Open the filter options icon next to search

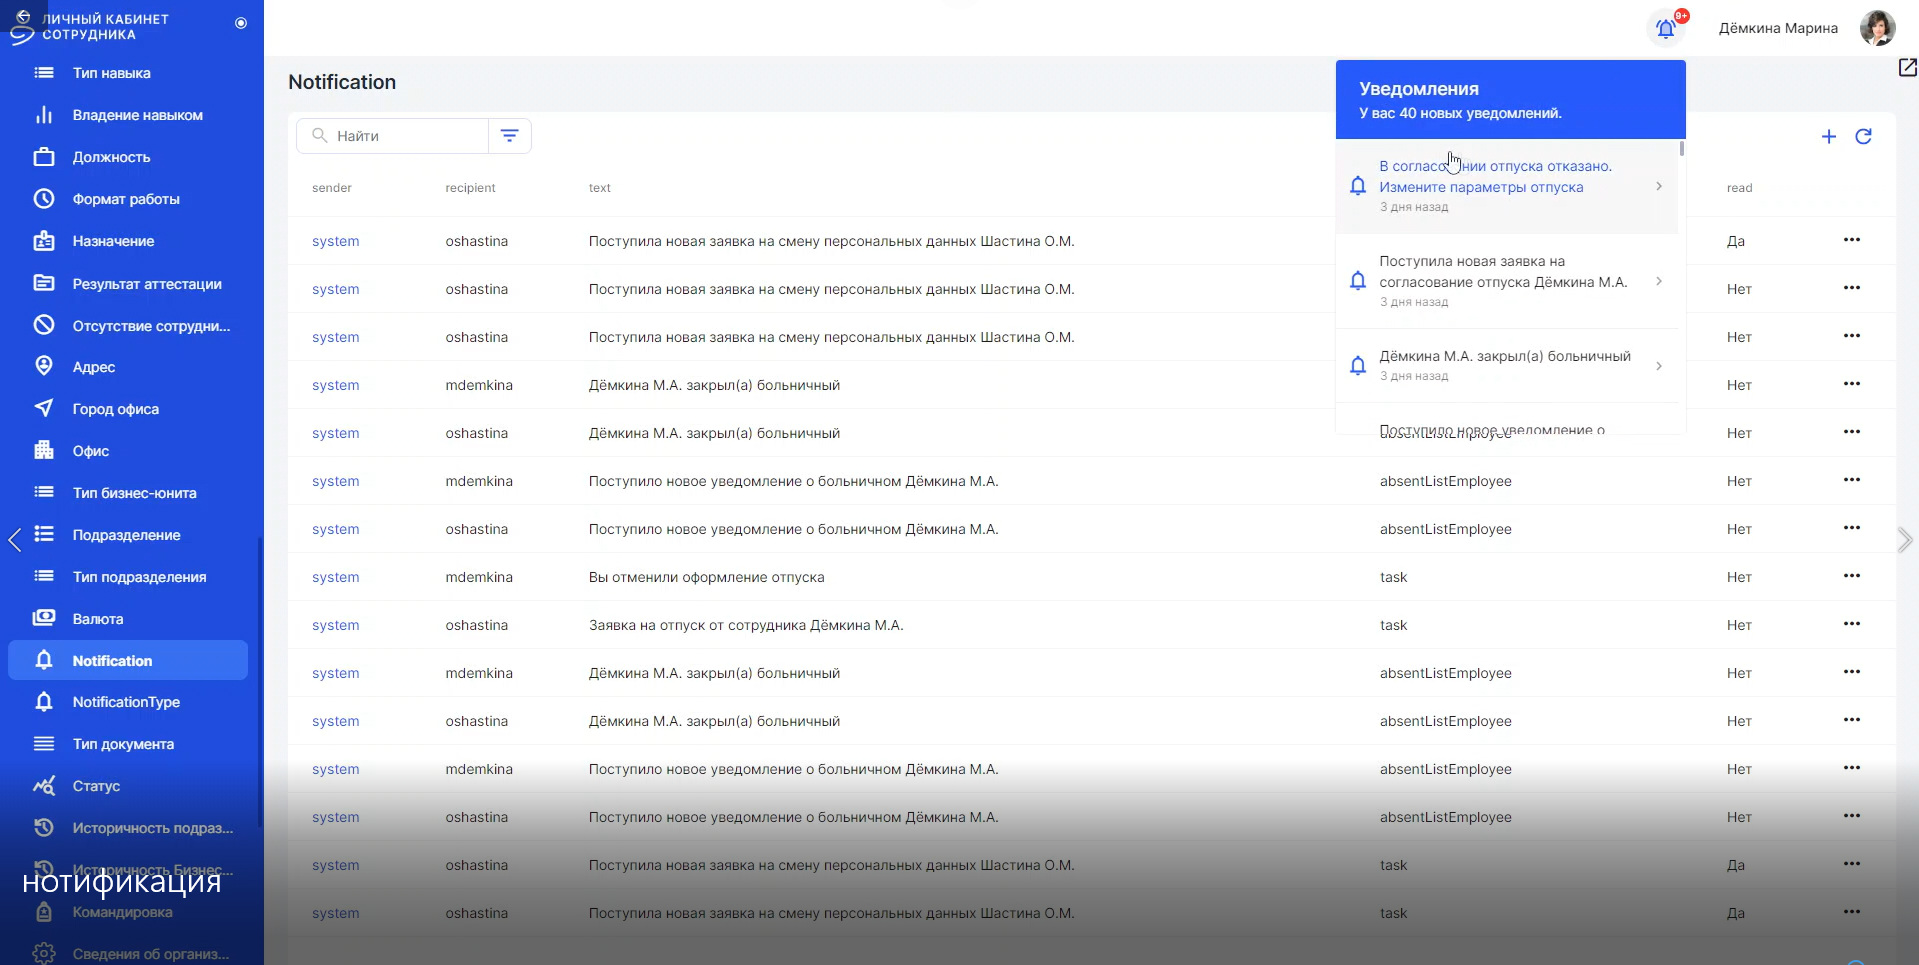[x=509, y=136]
